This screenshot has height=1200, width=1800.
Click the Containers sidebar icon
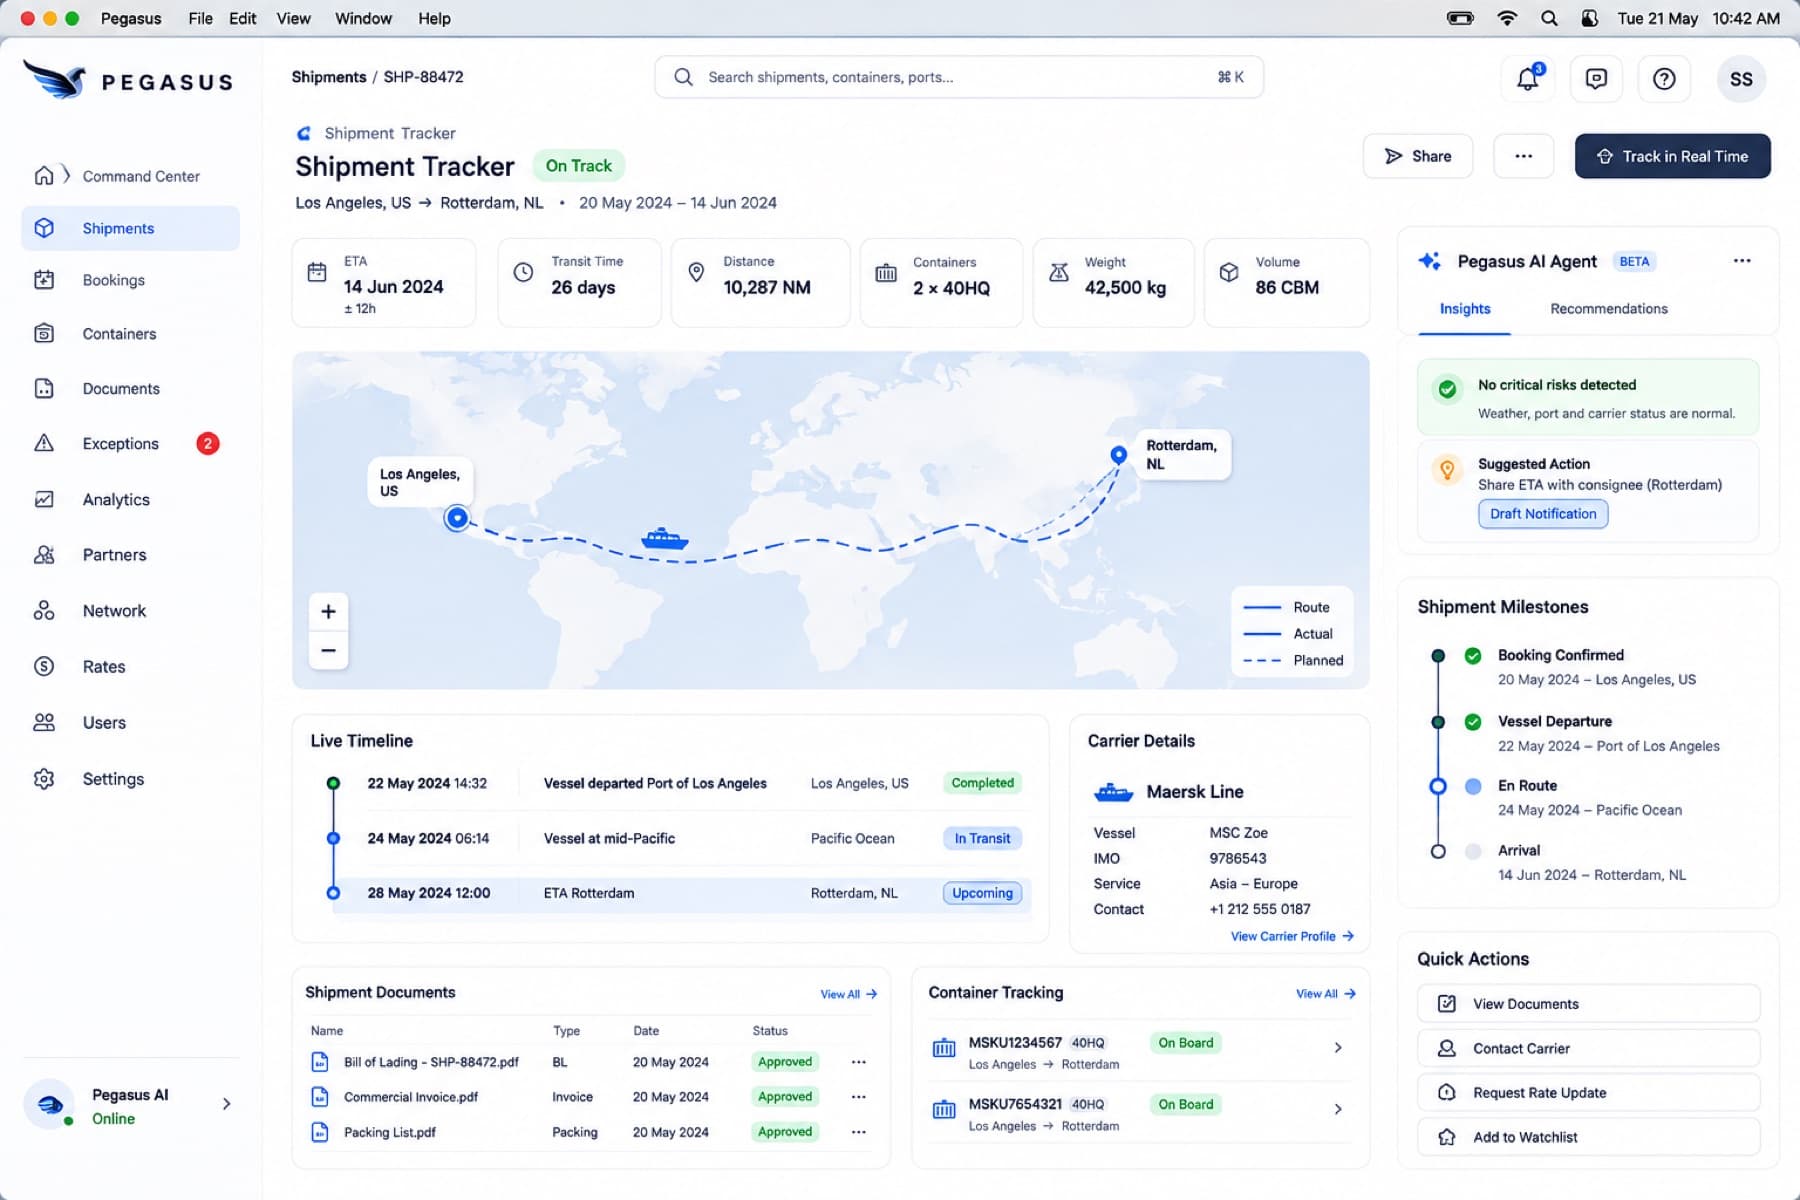pos(44,333)
